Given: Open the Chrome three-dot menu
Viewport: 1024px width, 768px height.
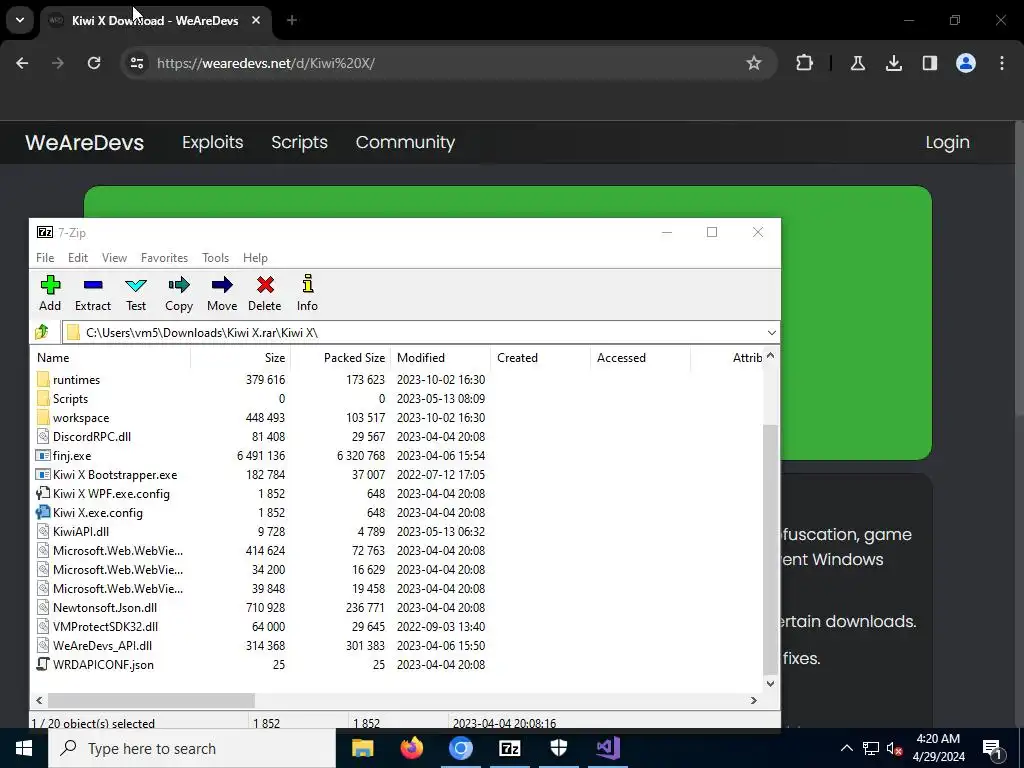Looking at the screenshot, I should click(x=1002, y=63).
